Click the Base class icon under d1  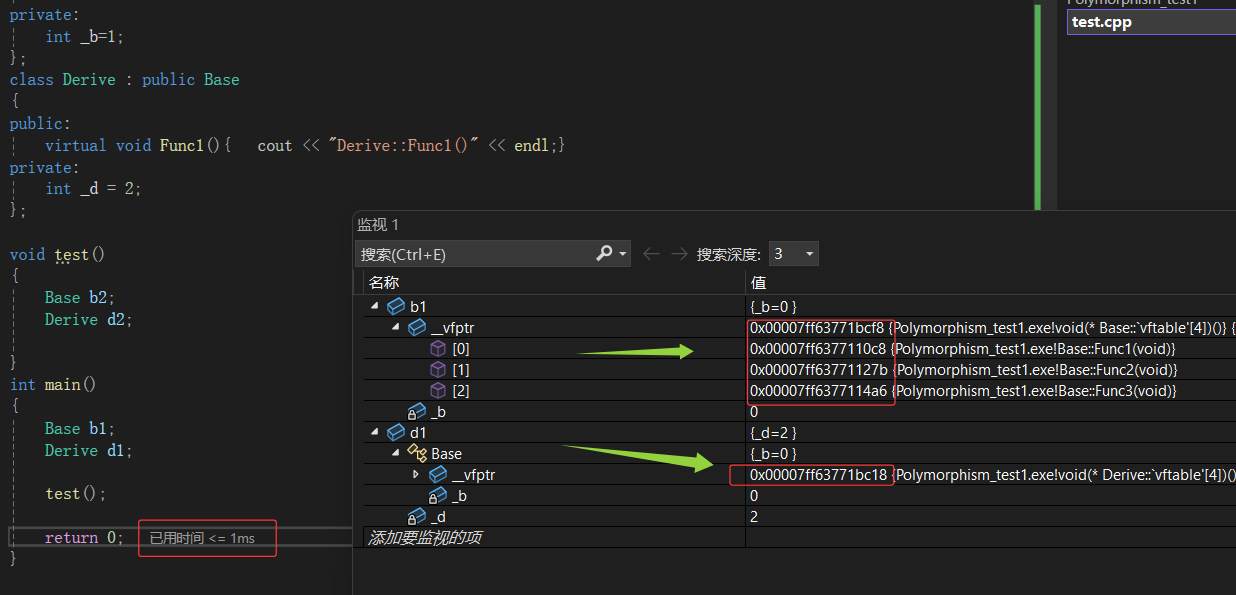(417, 453)
